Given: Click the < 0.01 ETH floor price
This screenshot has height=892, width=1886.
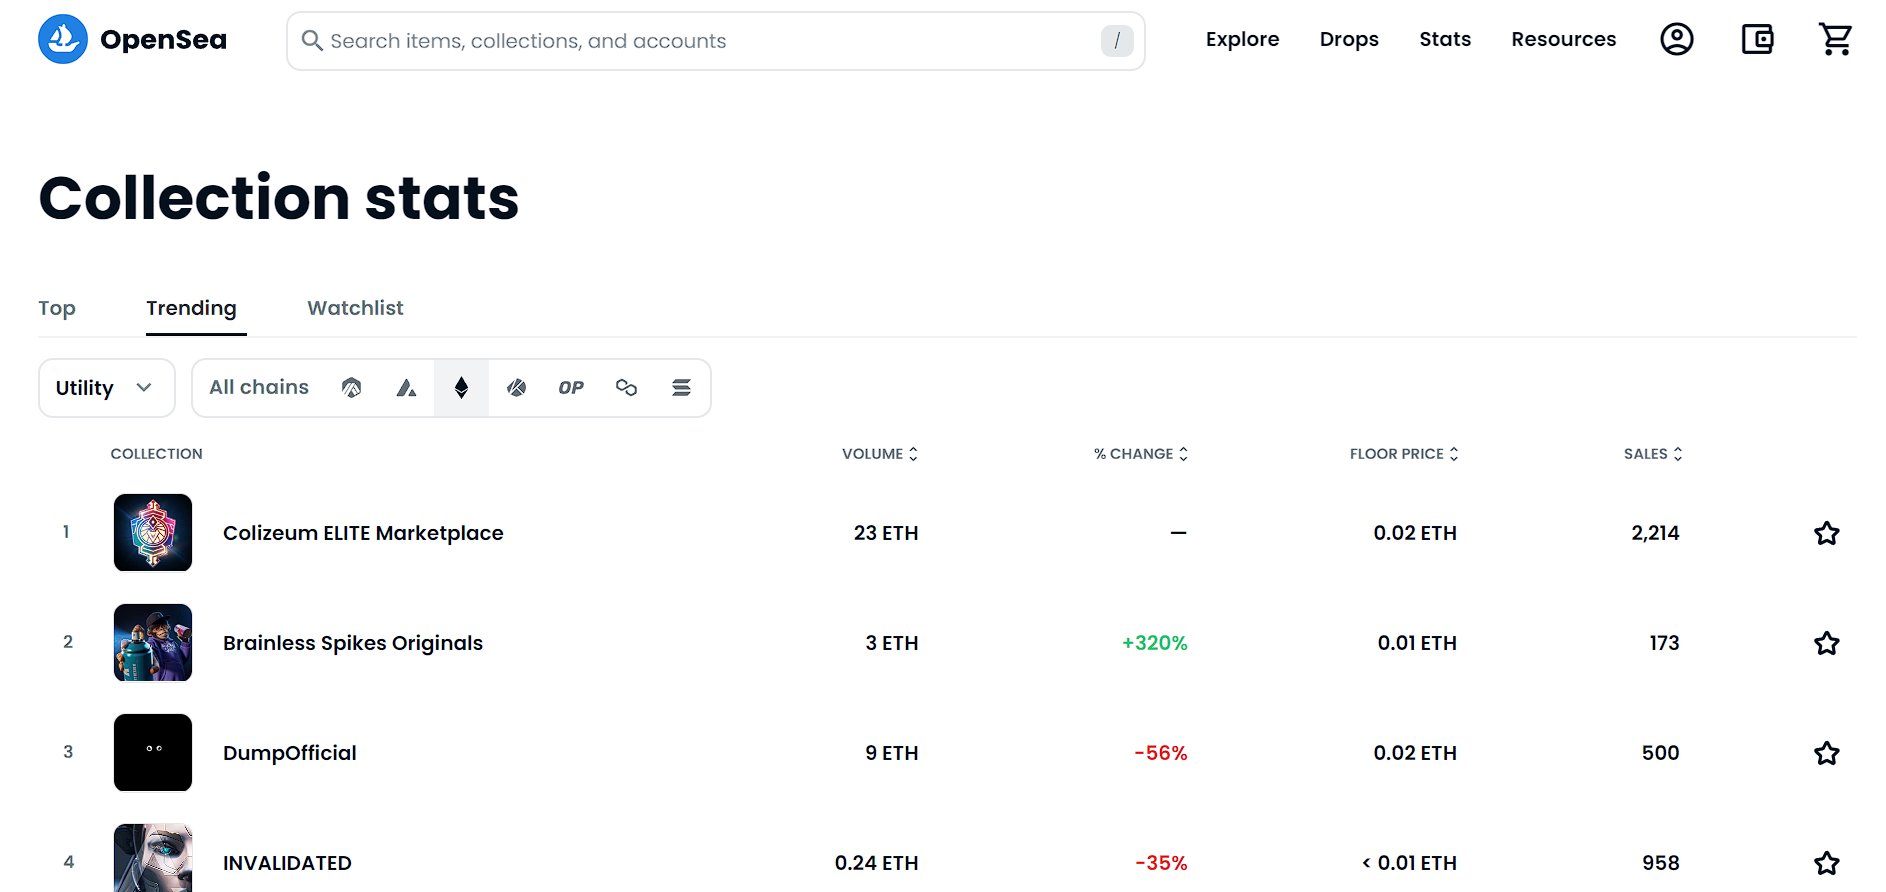Looking at the screenshot, I should tap(1409, 863).
